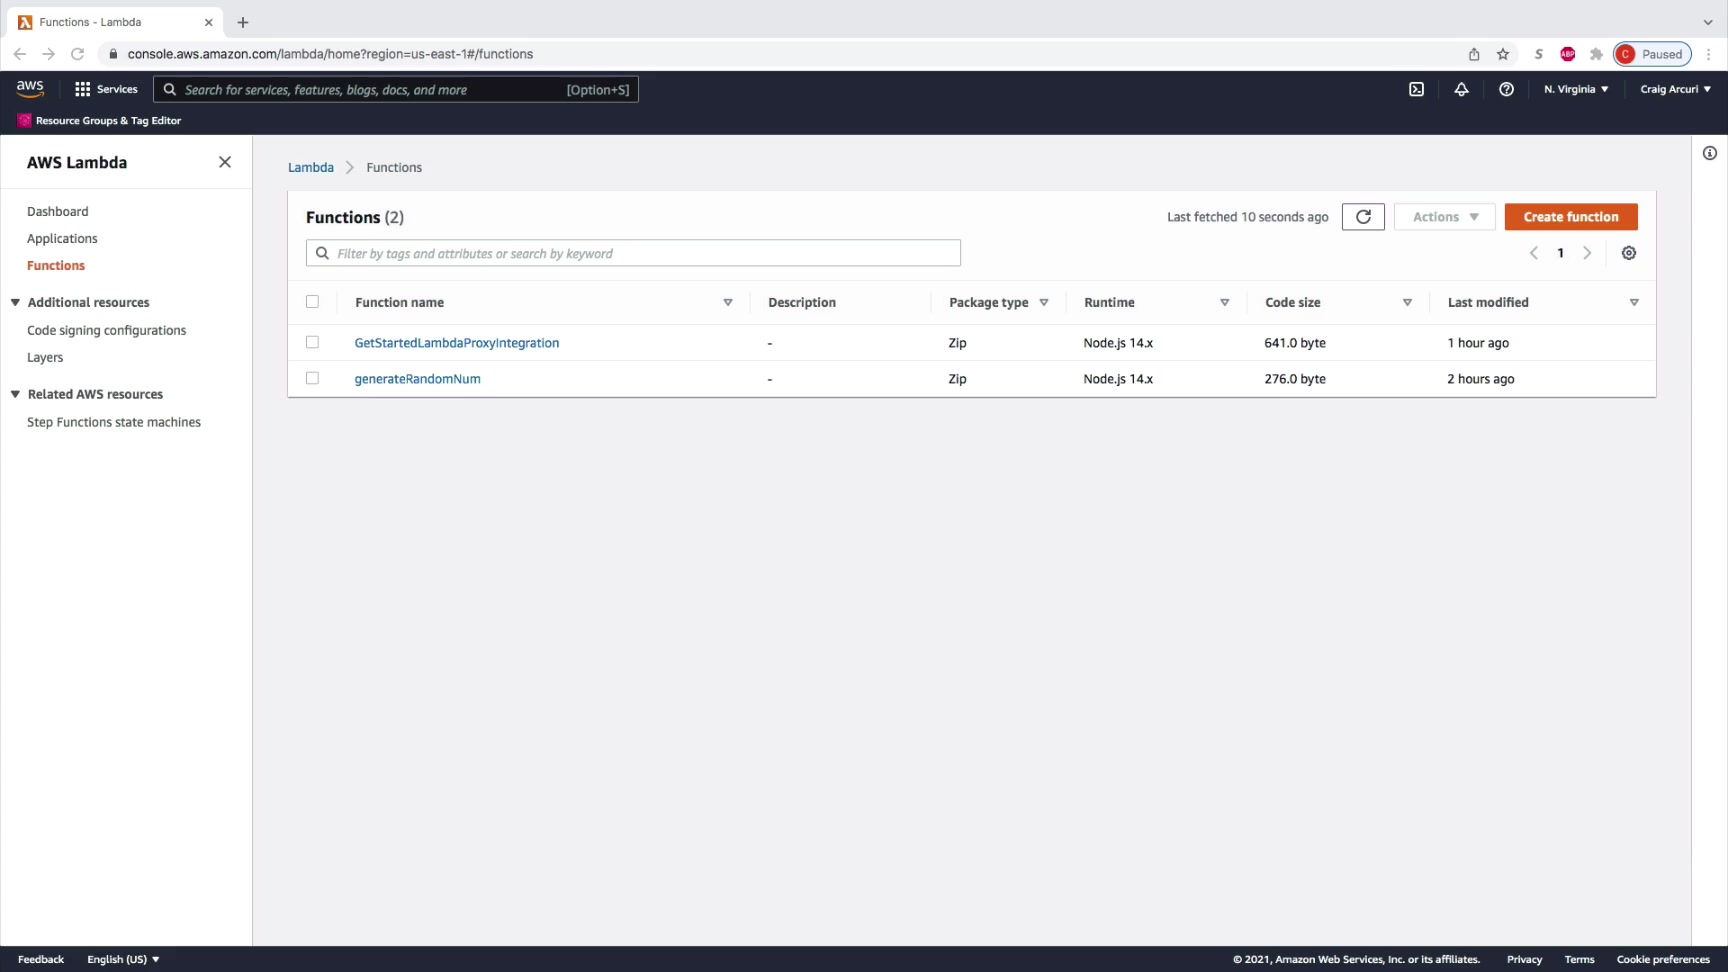This screenshot has width=1728, height=972.
Task: Open Step Functions state machines
Action: coord(114,422)
